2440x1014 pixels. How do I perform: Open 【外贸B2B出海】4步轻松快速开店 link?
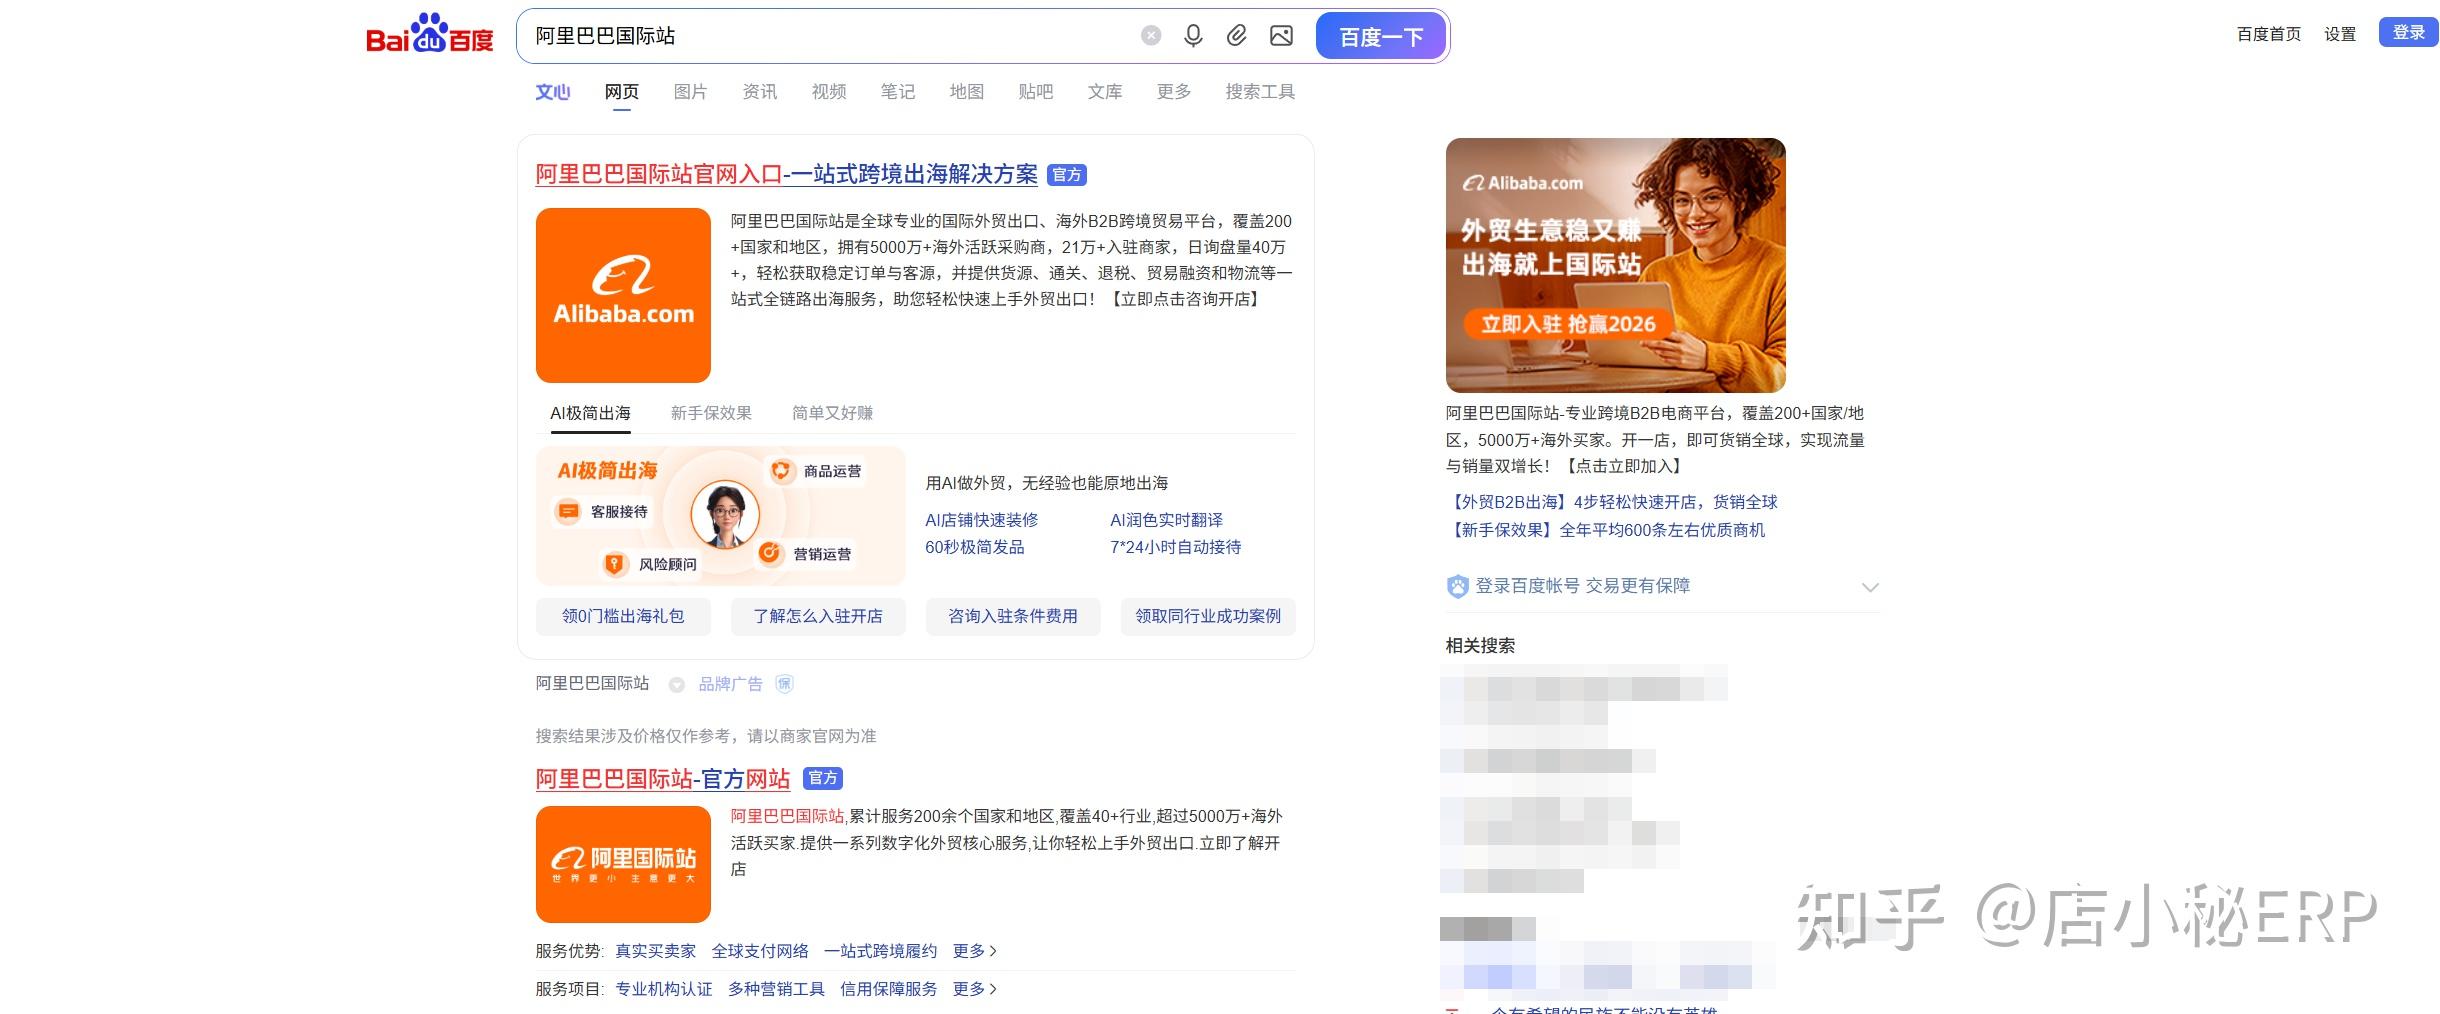point(1612,502)
